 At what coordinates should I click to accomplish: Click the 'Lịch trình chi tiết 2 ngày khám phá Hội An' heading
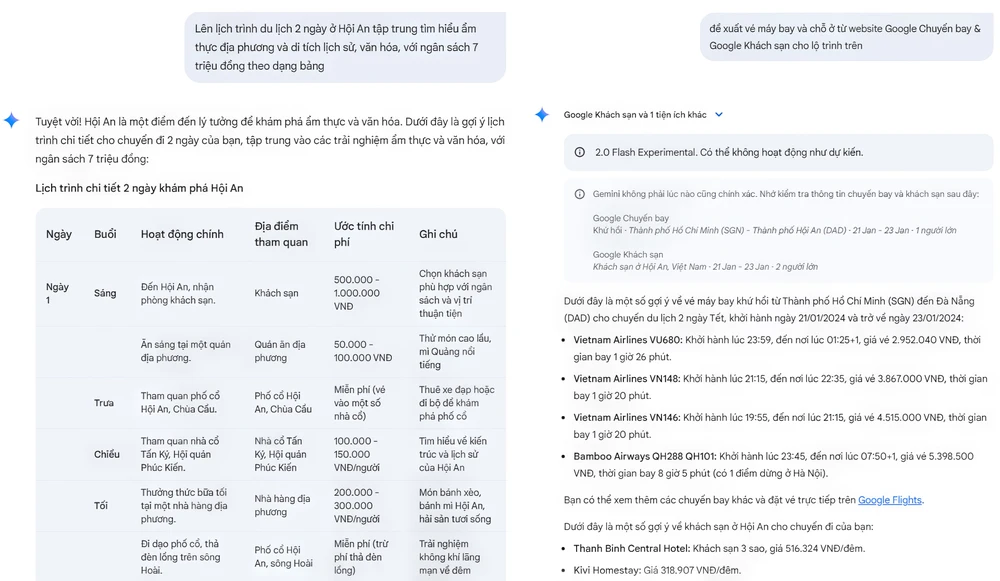(139, 188)
